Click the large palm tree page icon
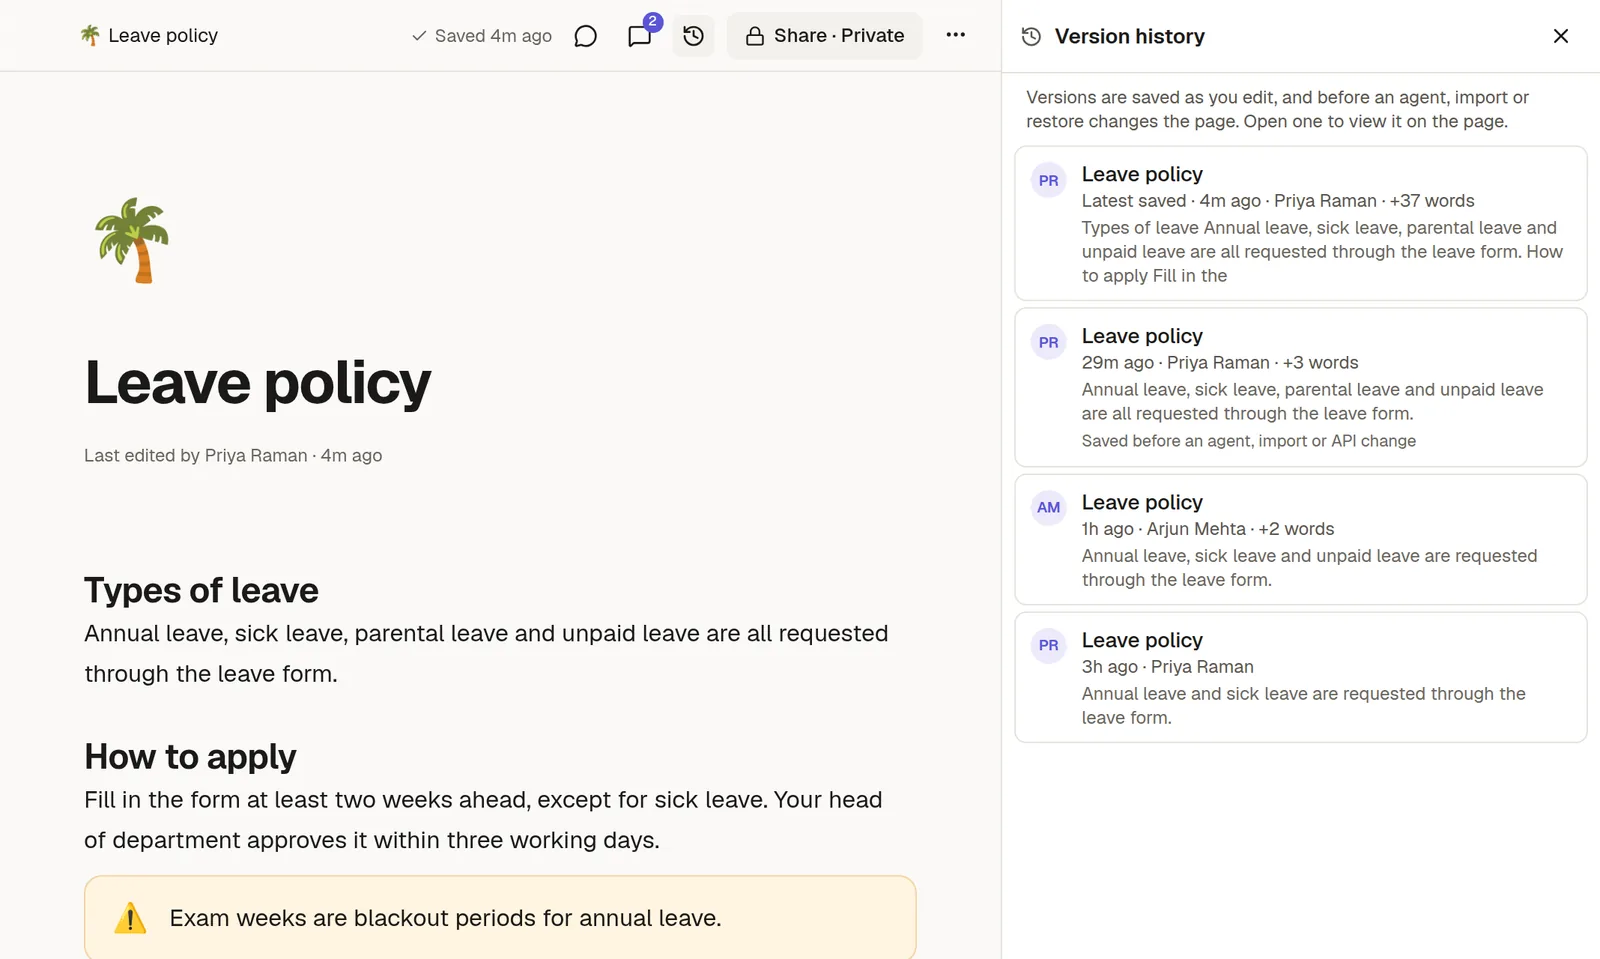 pyautogui.click(x=132, y=240)
